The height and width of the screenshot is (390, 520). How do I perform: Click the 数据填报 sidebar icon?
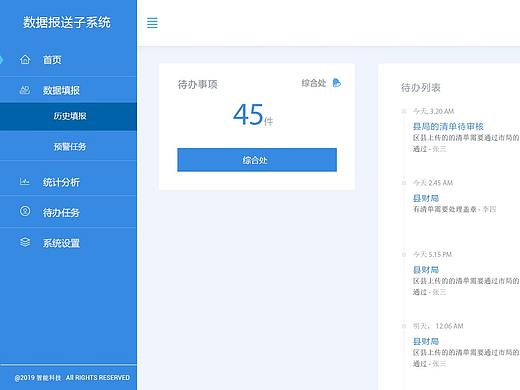coord(25,90)
